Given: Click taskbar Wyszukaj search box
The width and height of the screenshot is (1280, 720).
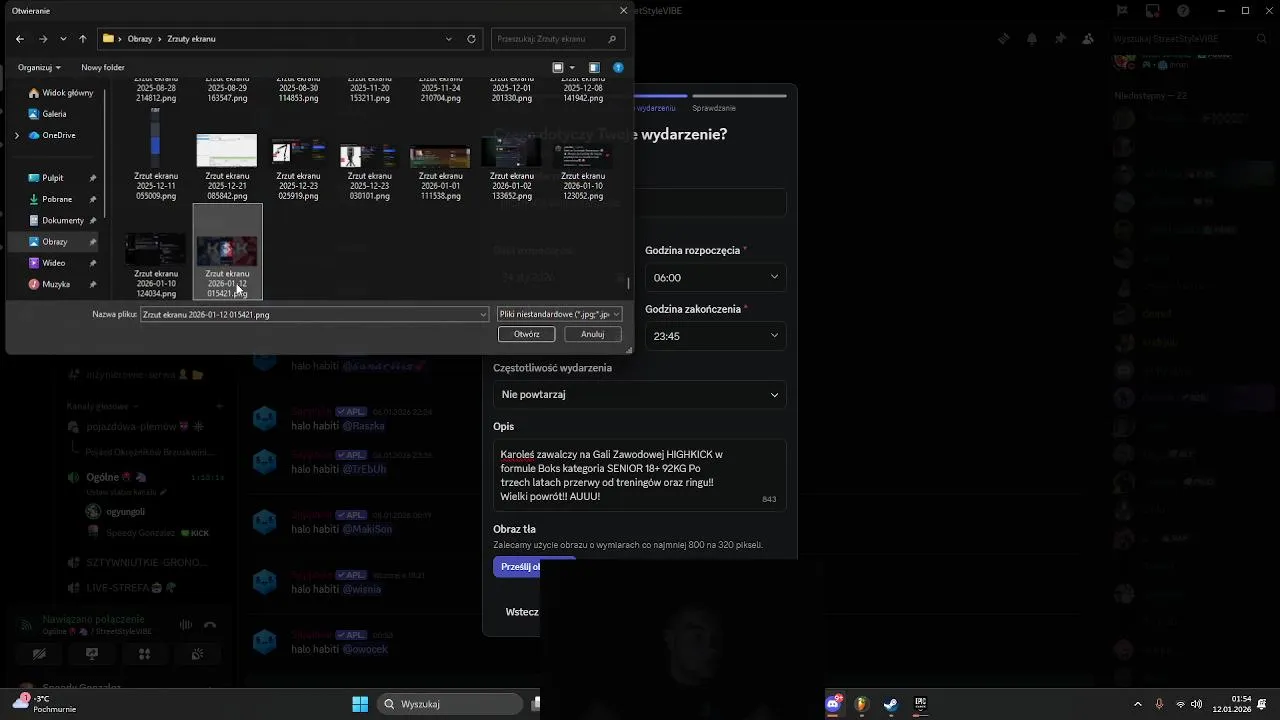Looking at the screenshot, I should pos(451,704).
